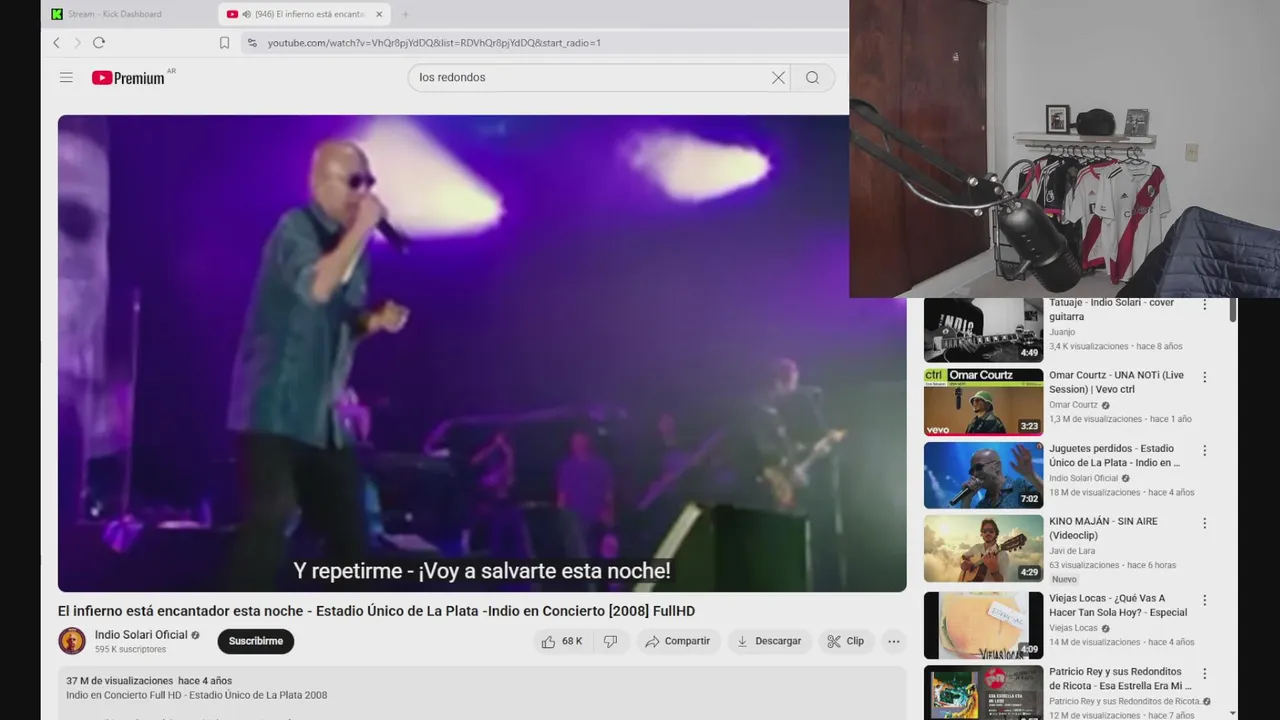Click the Compartir share button
This screenshot has height=720, width=1280.
(x=678, y=641)
